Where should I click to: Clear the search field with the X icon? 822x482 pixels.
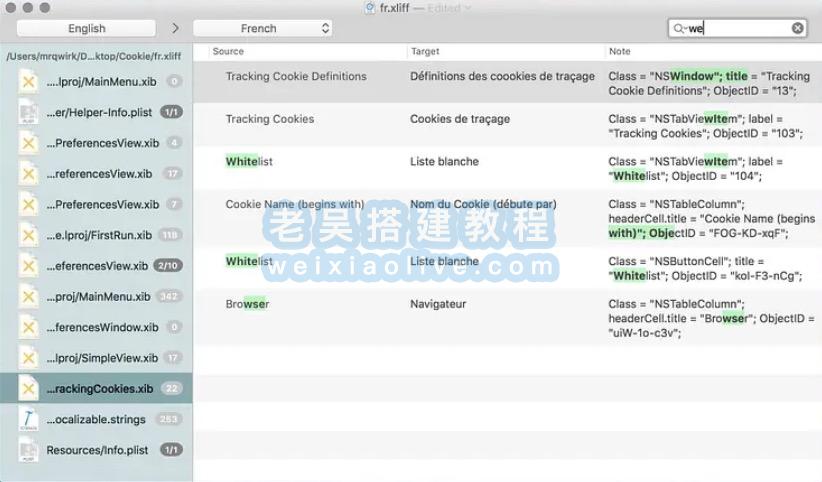[797, 28]
